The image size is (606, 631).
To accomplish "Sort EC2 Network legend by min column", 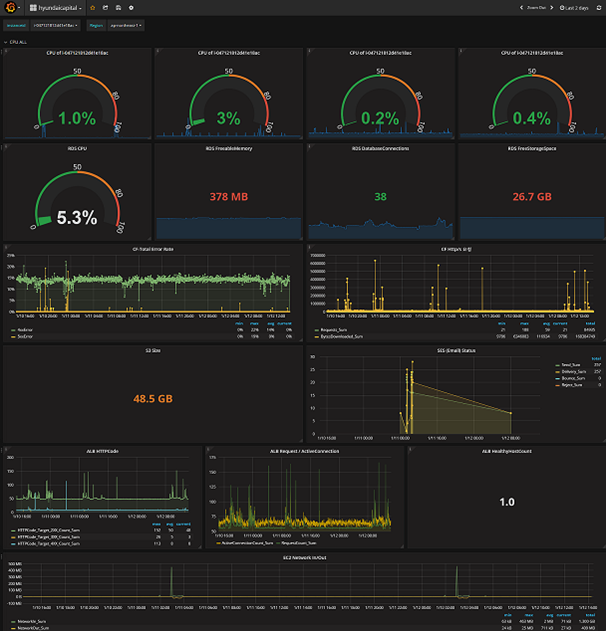I will pos(507,615).
